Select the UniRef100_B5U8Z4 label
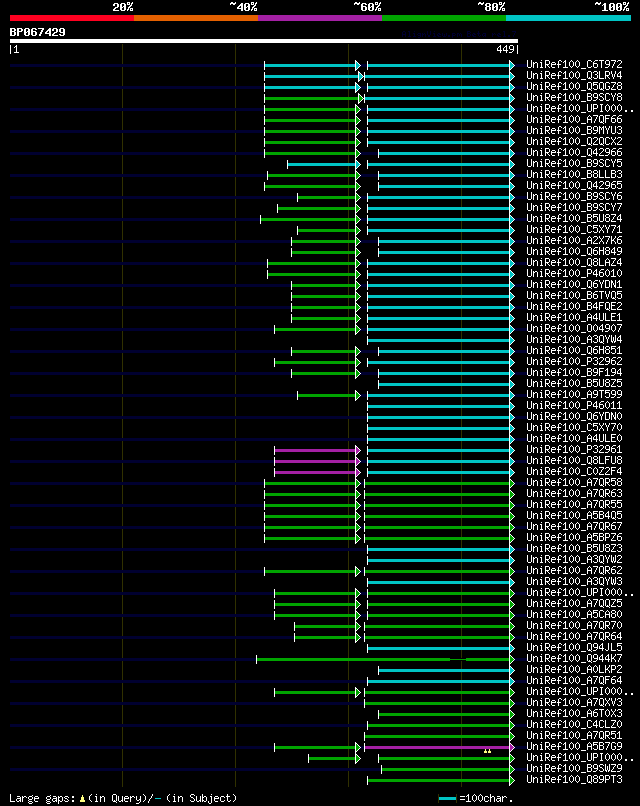 pyautogui.click(x=574, y=218)
